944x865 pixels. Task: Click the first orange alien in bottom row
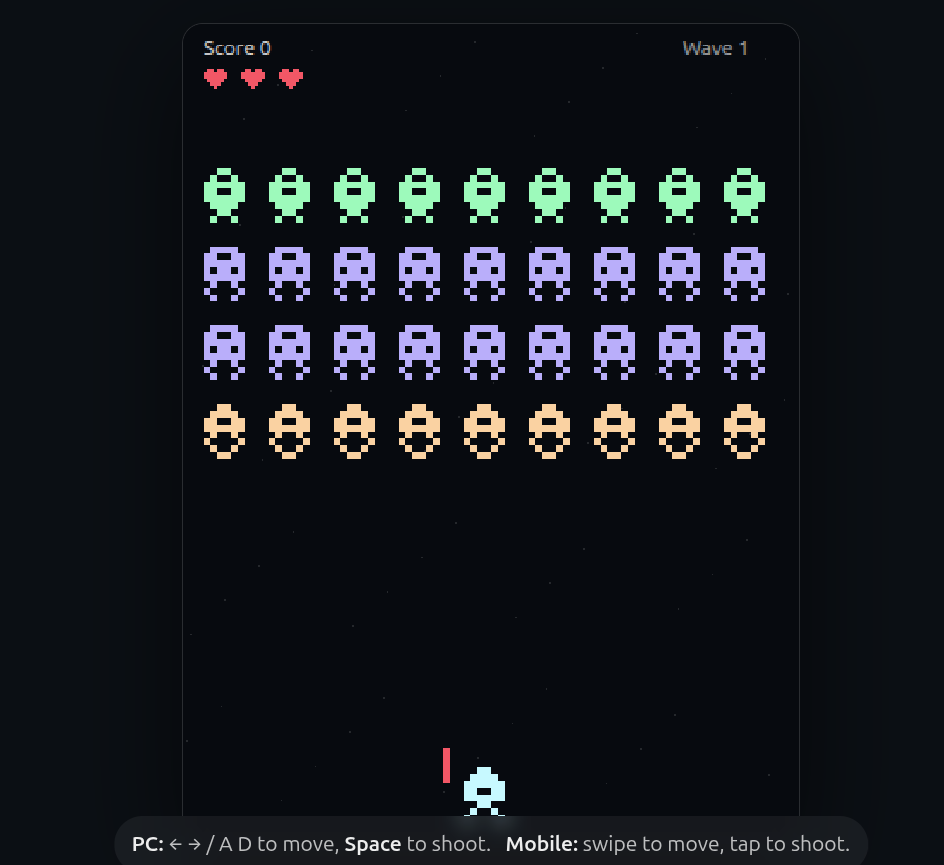[225, 432]
